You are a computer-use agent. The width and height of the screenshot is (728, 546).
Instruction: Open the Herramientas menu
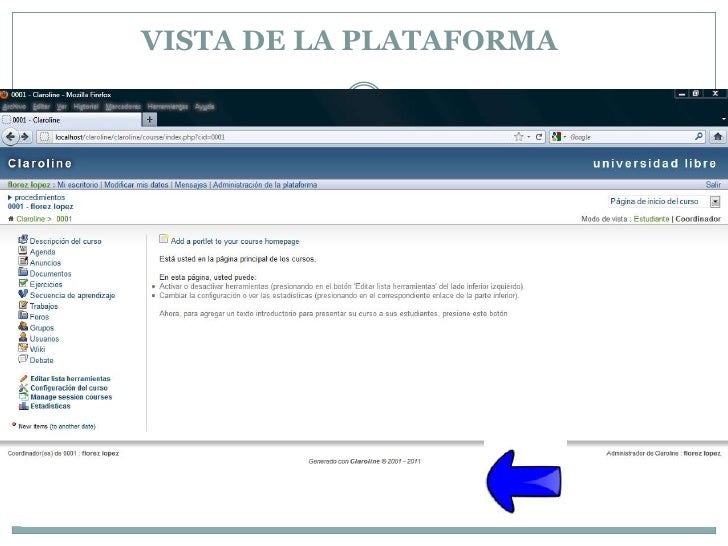click(x=168, y=107)
